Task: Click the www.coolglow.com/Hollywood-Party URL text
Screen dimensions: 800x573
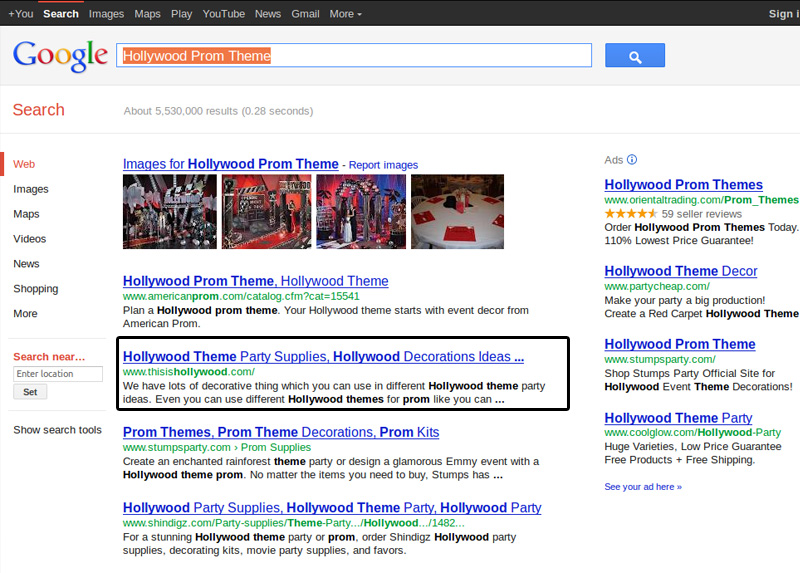Action: (x=692, y=433)
